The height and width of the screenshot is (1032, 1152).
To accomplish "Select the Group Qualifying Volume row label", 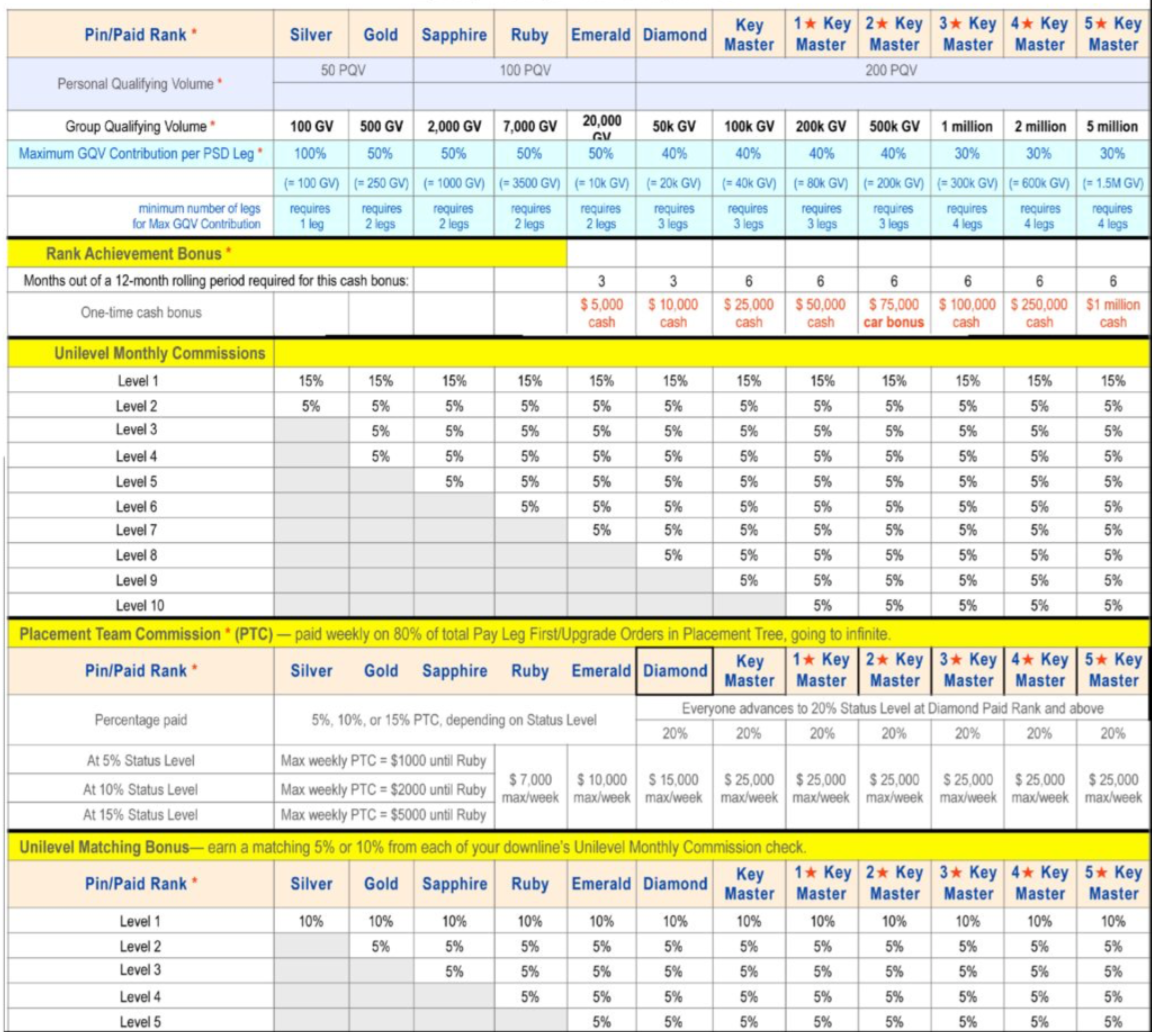I will (x=137, y=127).
